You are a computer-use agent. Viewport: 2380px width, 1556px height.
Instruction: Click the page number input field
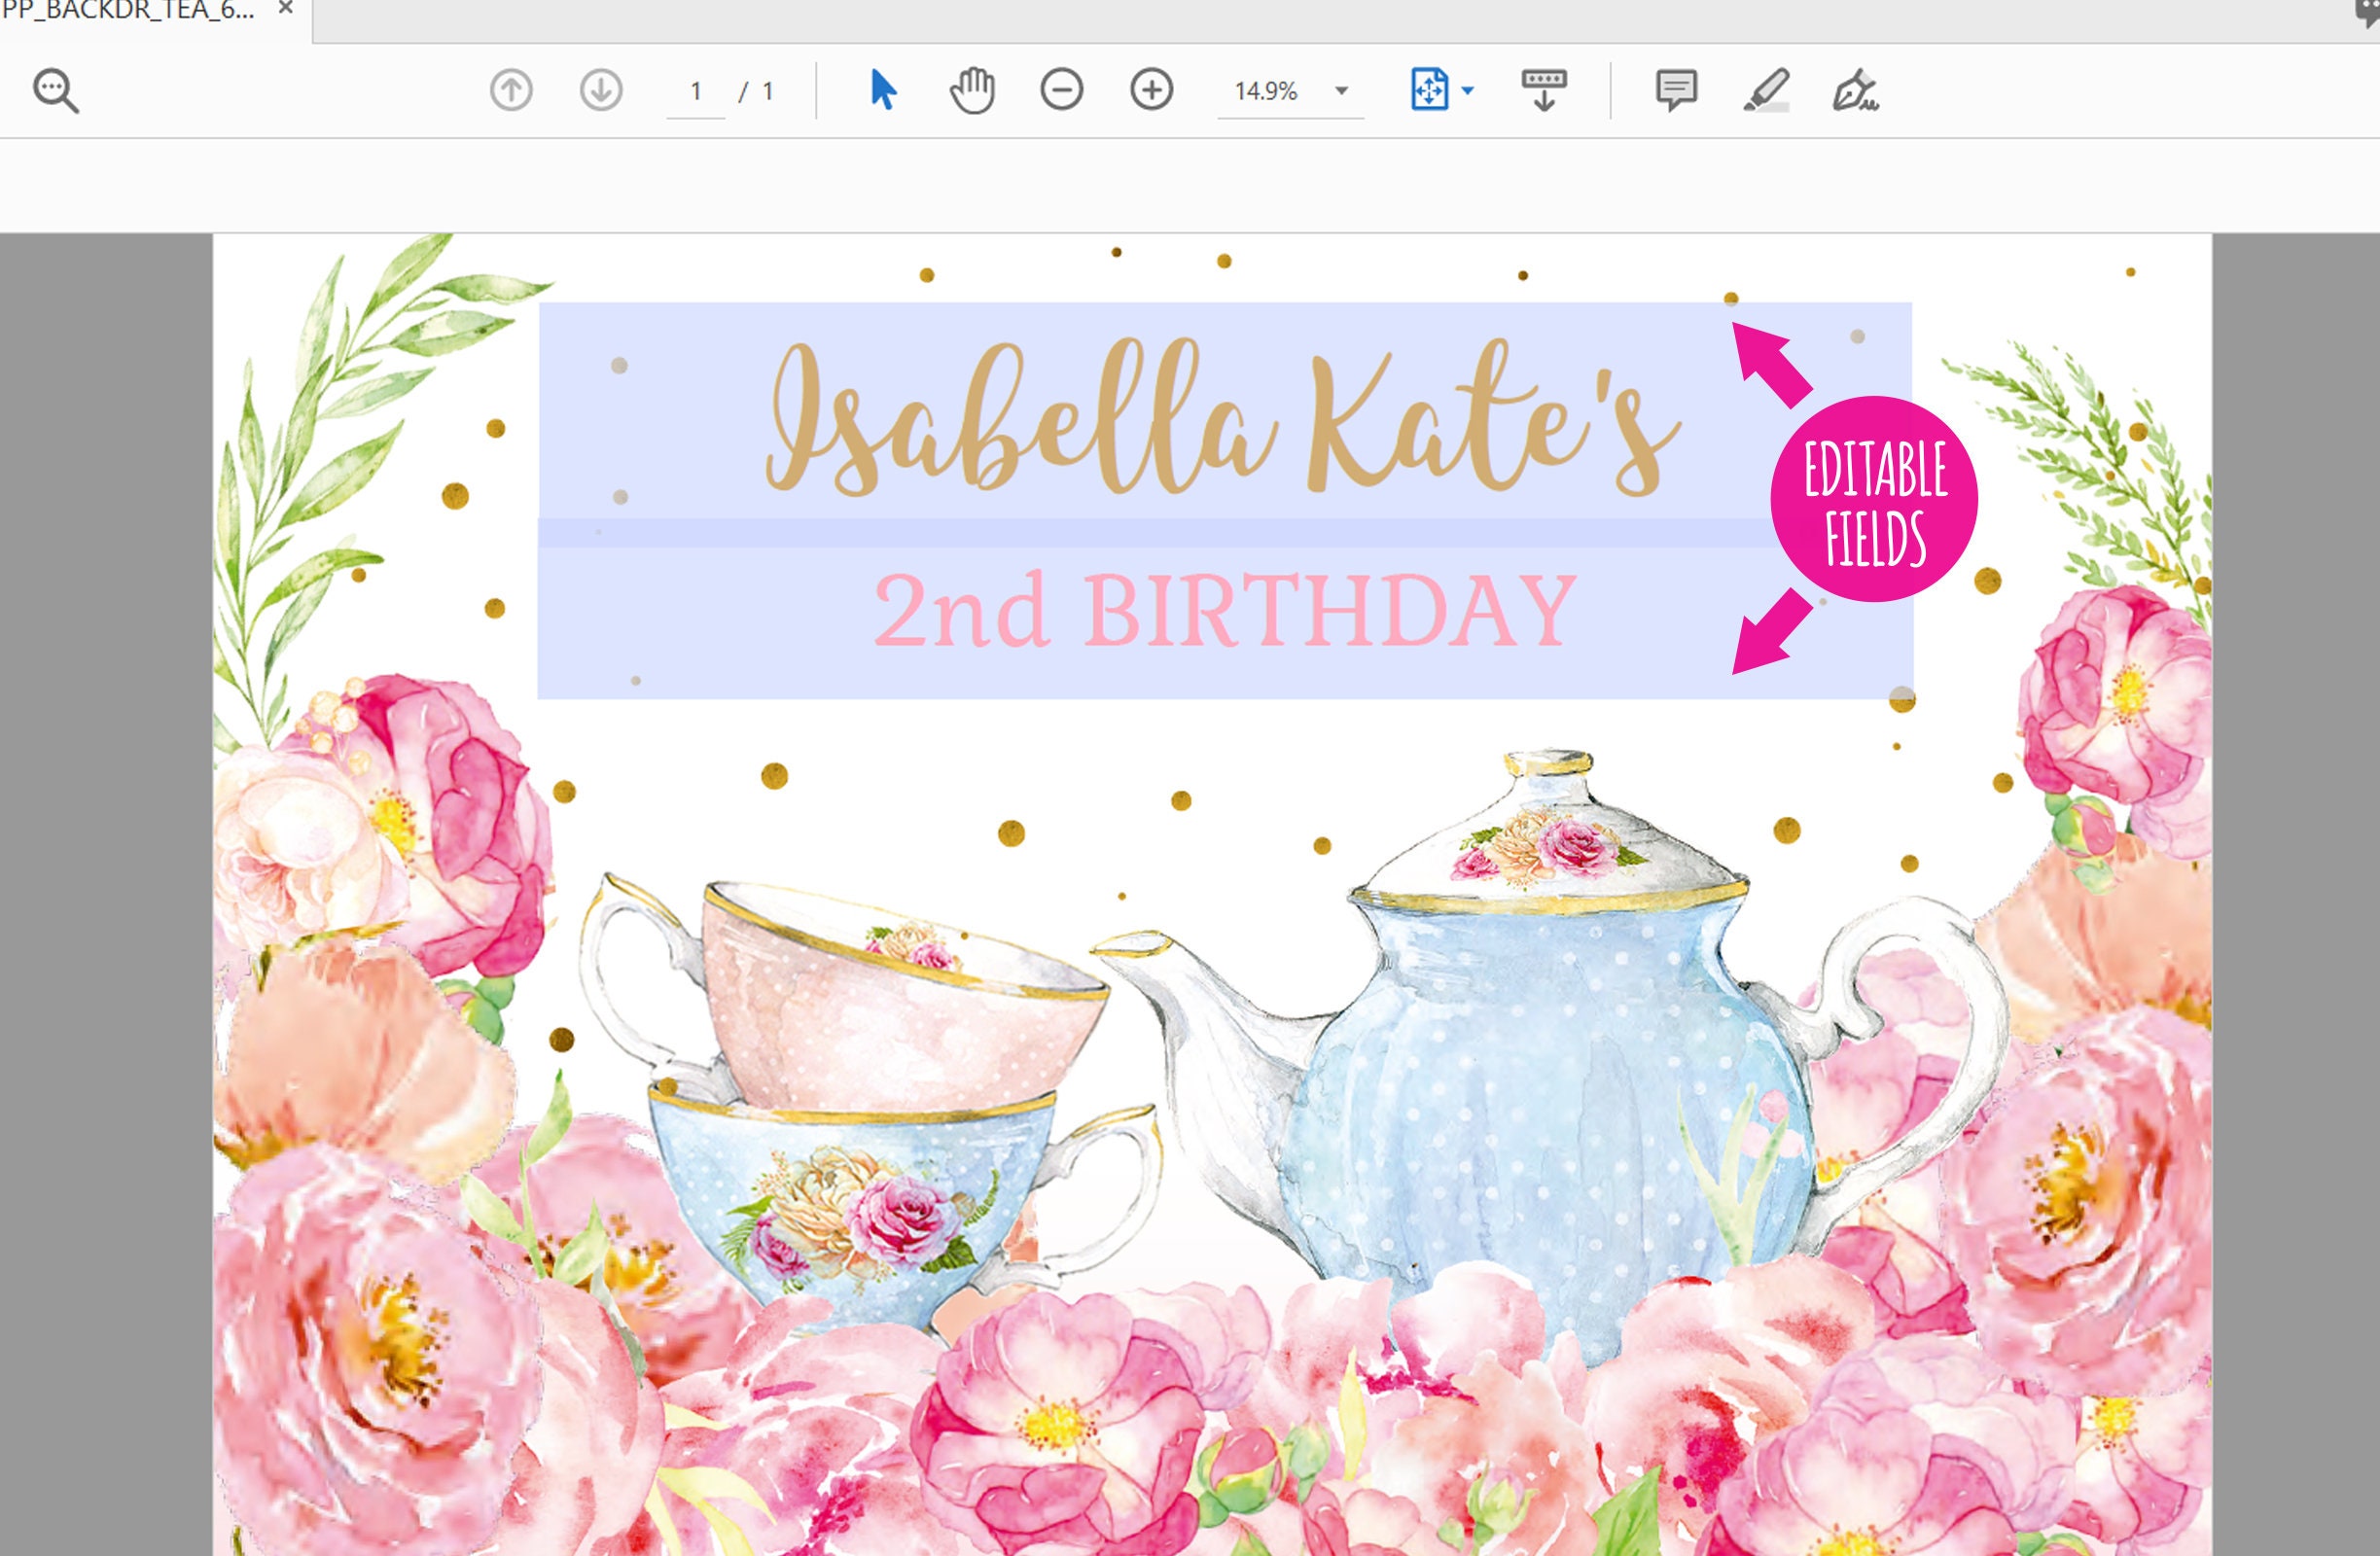tap(697, 90)
